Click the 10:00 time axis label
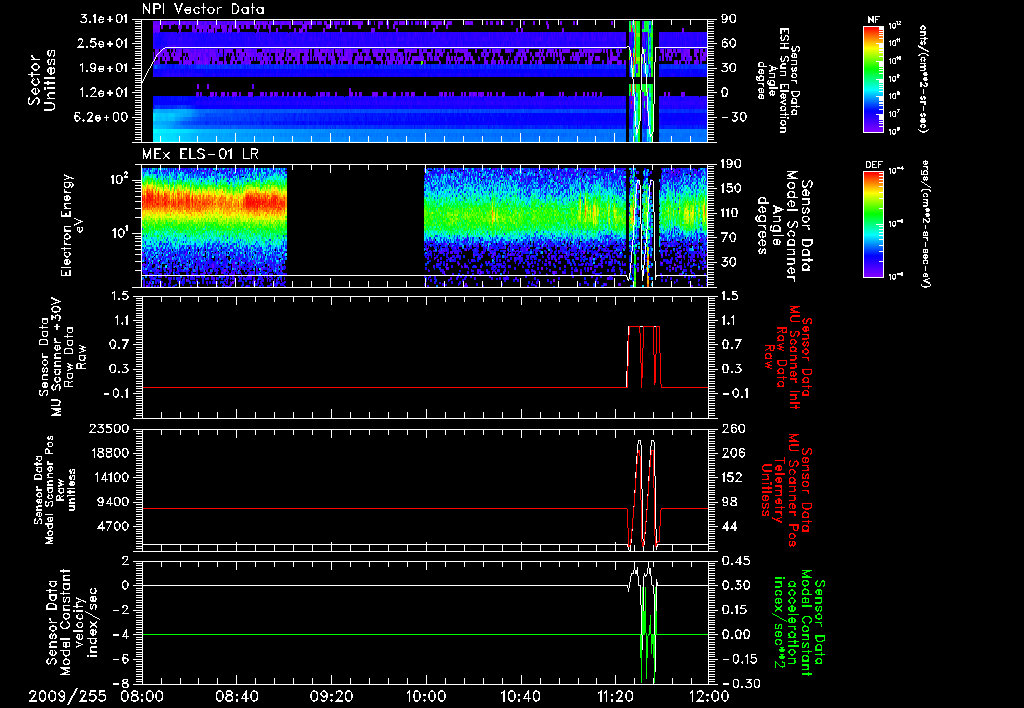The image size is (1024, 708). 425,696
